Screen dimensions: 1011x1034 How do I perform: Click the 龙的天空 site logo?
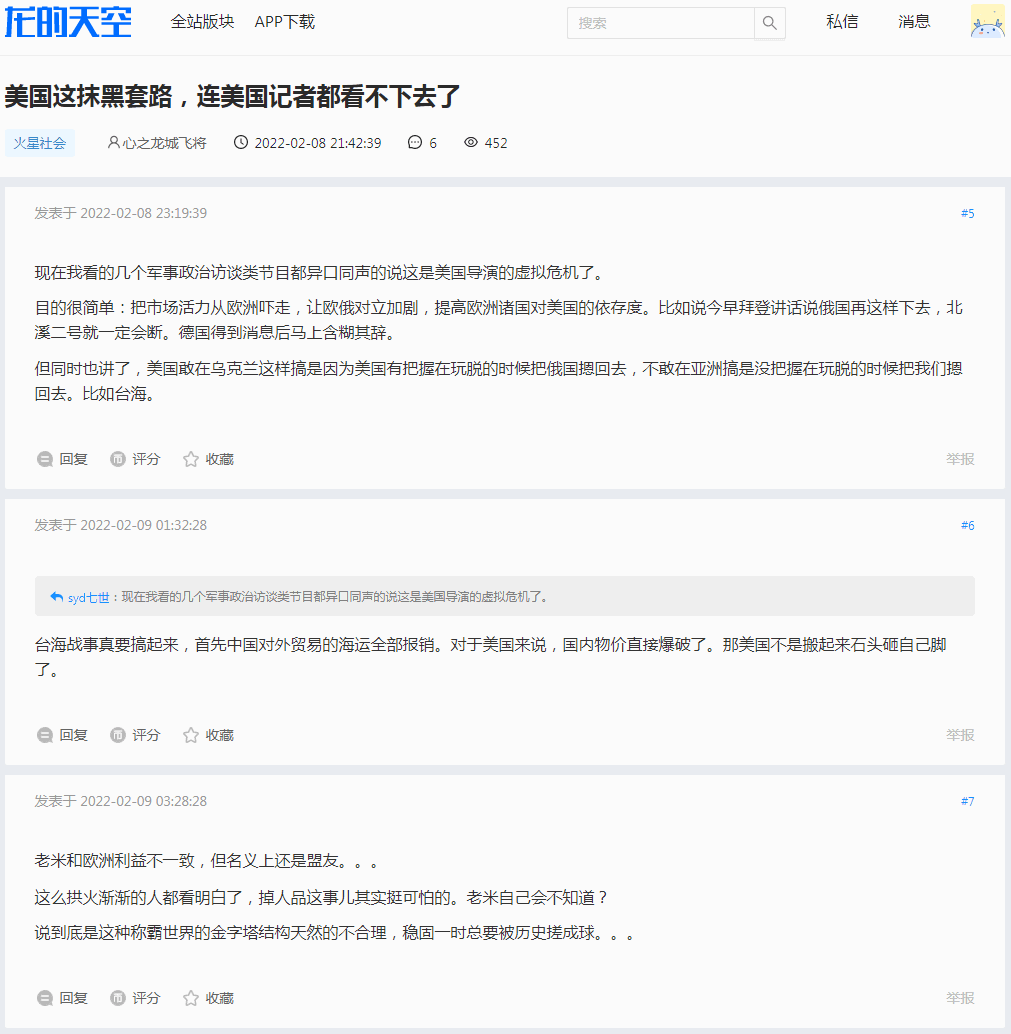coord(68,22)
